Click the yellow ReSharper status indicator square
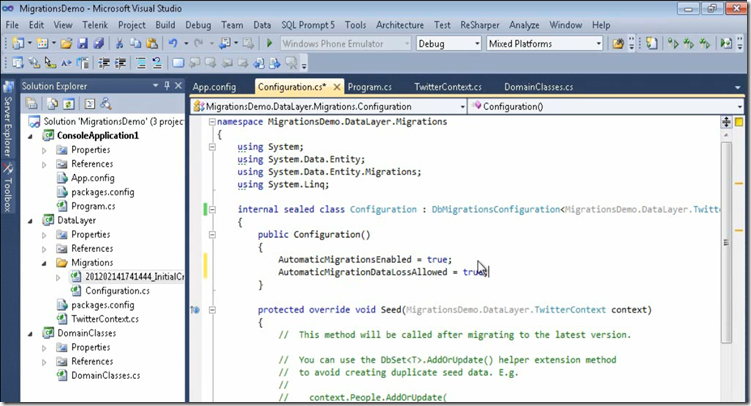The height and width of the screenshot is (406, 751). [x=739, y=122]
